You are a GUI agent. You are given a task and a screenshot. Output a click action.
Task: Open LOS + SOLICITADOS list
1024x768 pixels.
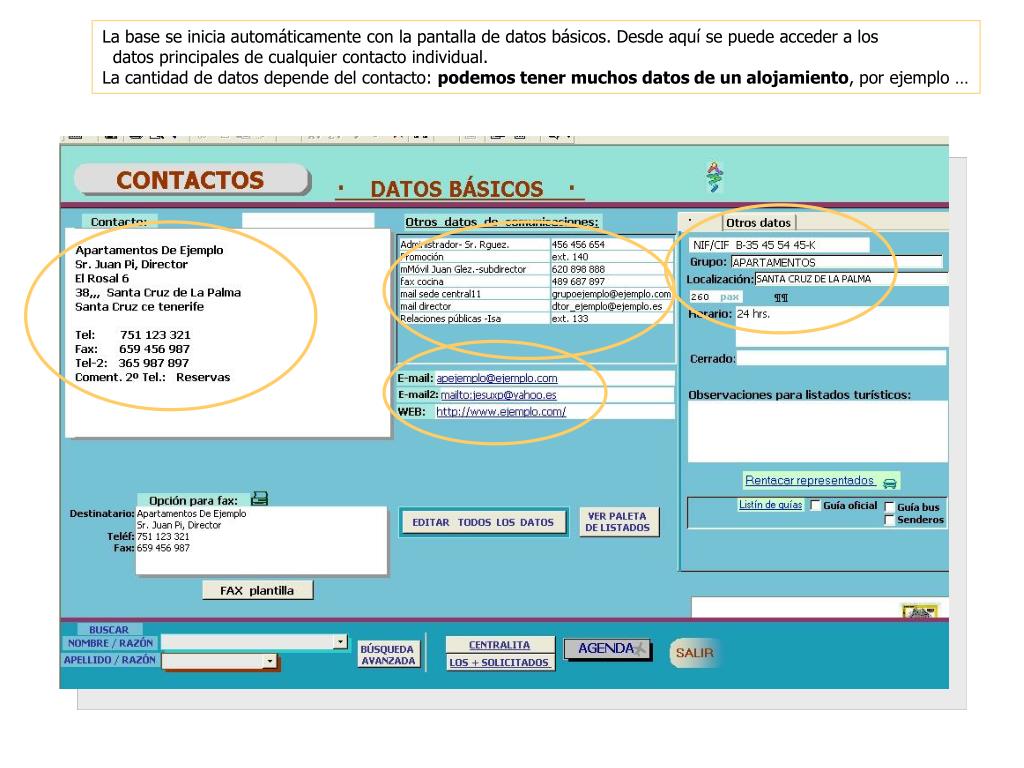point(500,662)
